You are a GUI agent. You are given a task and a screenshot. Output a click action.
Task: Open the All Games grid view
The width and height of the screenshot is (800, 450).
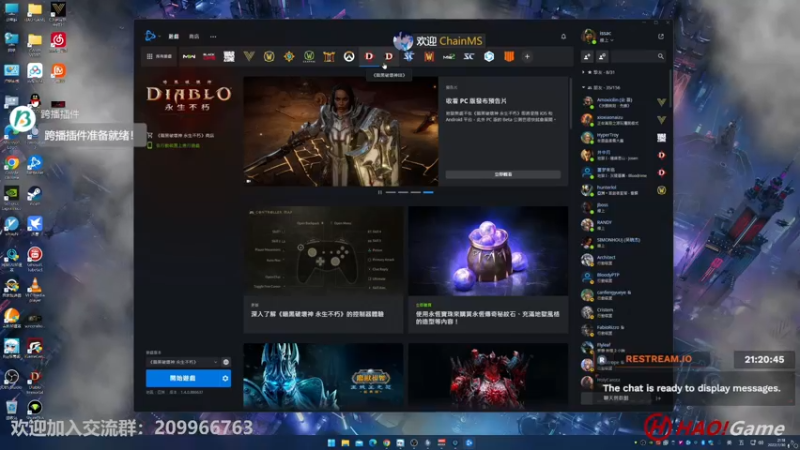click(x=160, y=56)
